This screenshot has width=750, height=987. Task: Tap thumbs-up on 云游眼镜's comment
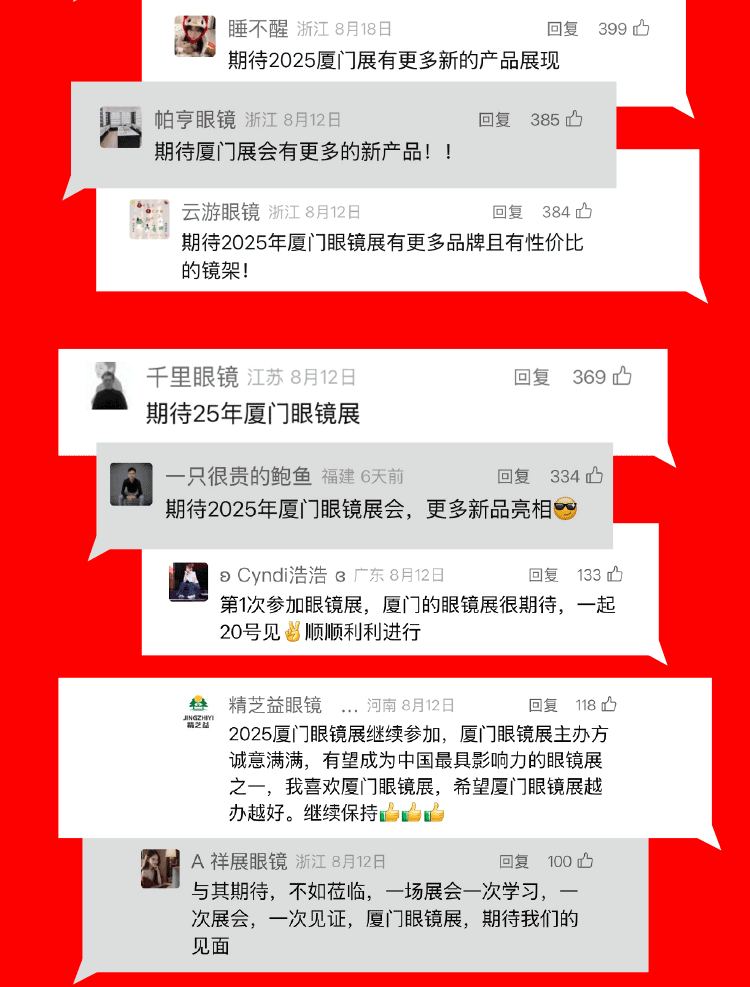tap(584, 212)
